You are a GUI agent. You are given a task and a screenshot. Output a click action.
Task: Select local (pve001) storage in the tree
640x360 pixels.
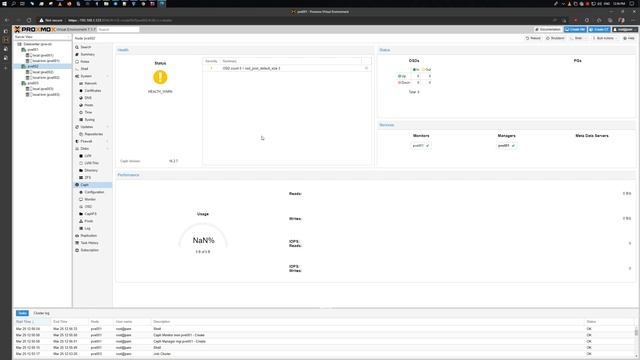pos(42,55)
